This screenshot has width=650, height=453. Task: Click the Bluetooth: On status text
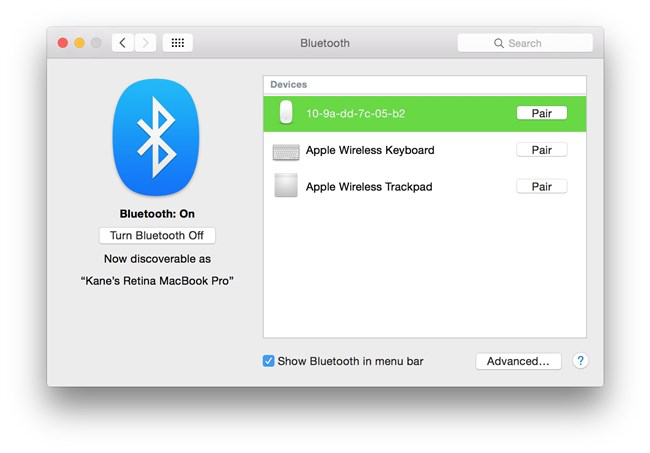(x=157, y=214)
